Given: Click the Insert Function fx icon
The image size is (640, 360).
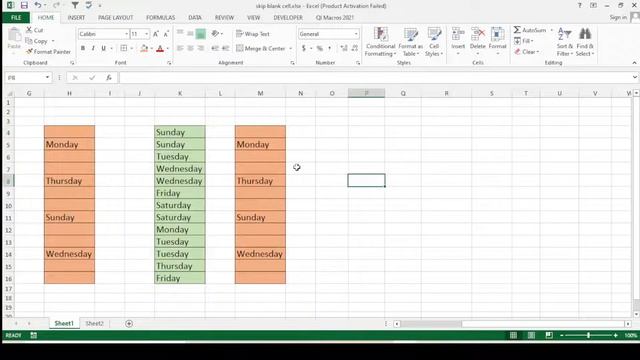Looking at the screenshot, I should click(109, 78).
